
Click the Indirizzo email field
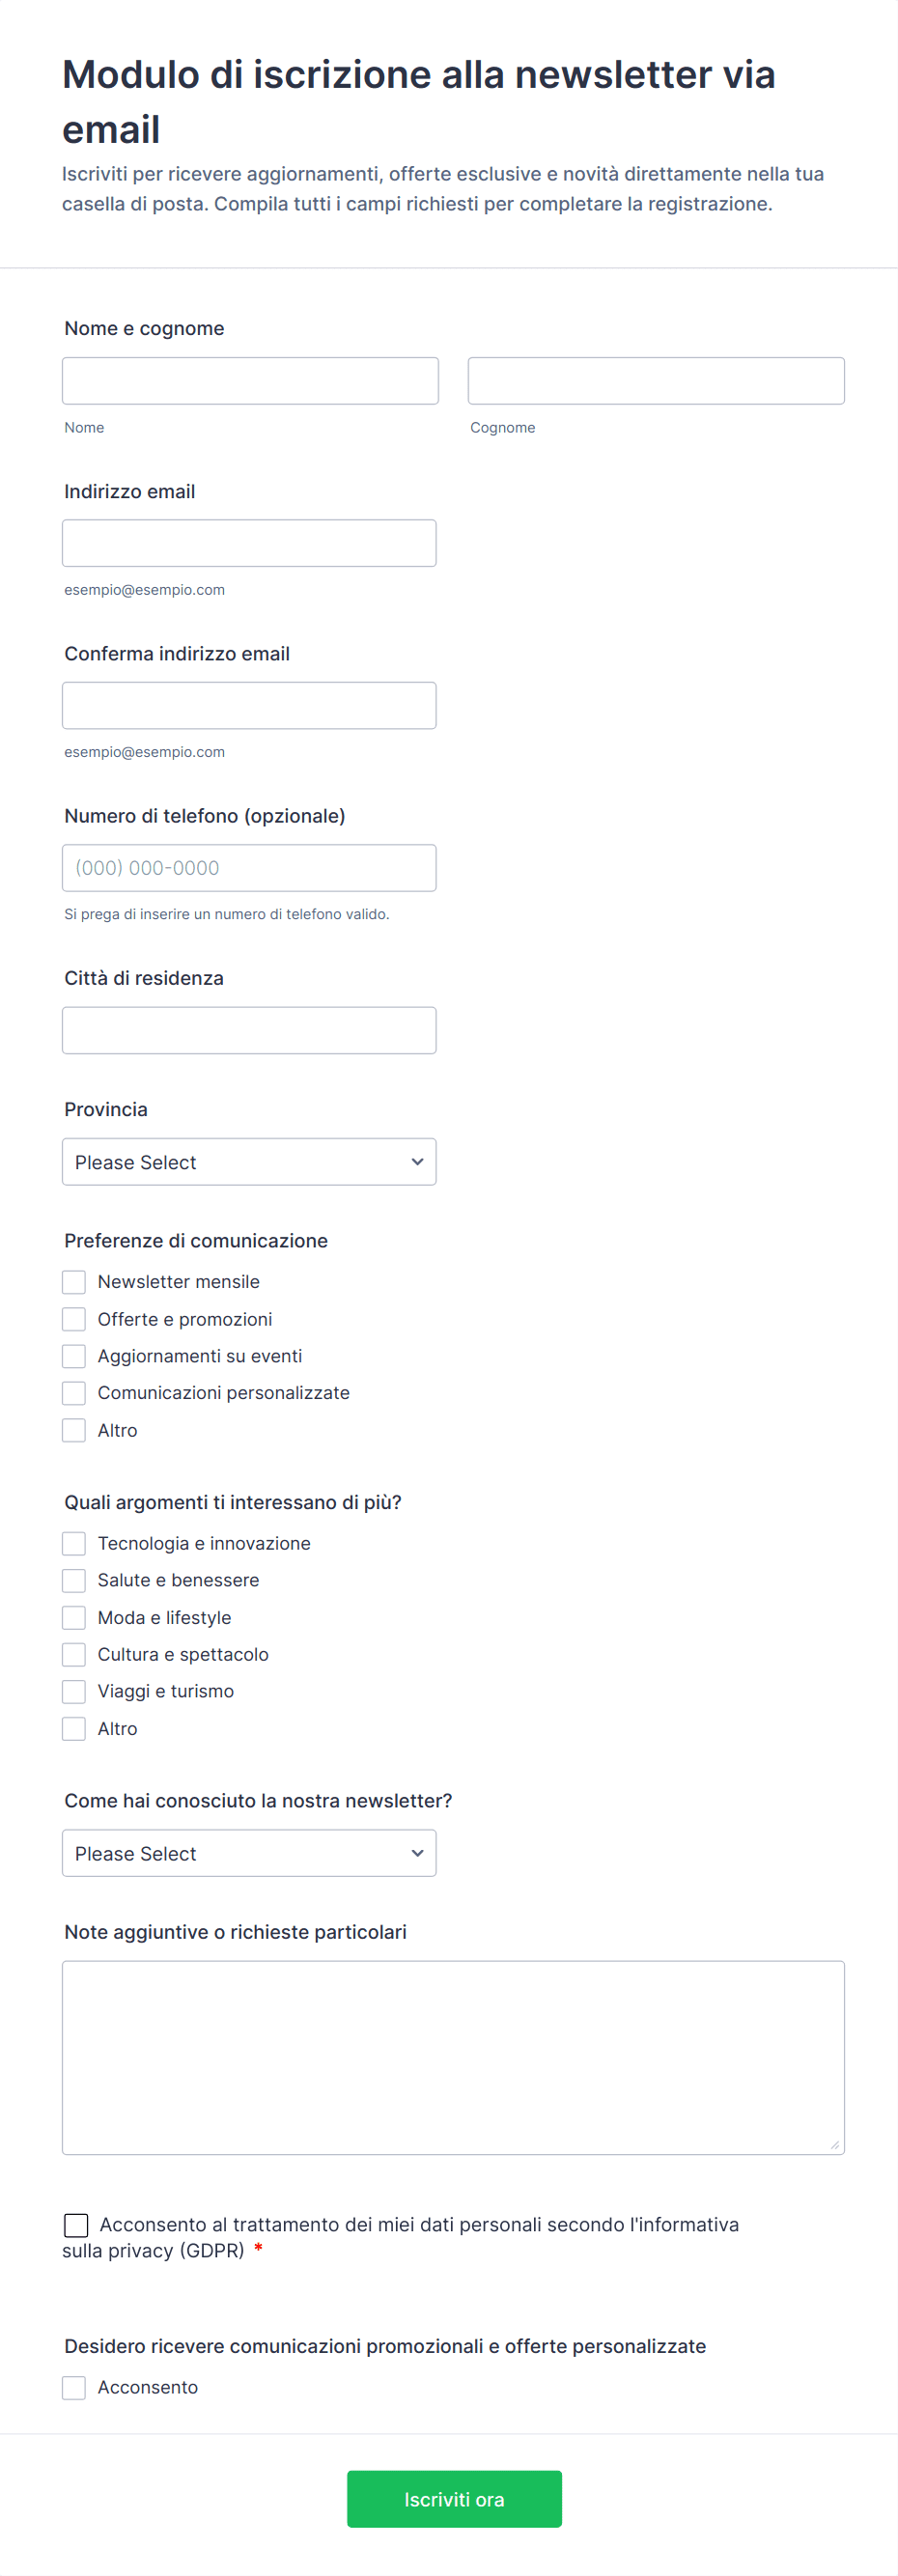coord(249,543)
